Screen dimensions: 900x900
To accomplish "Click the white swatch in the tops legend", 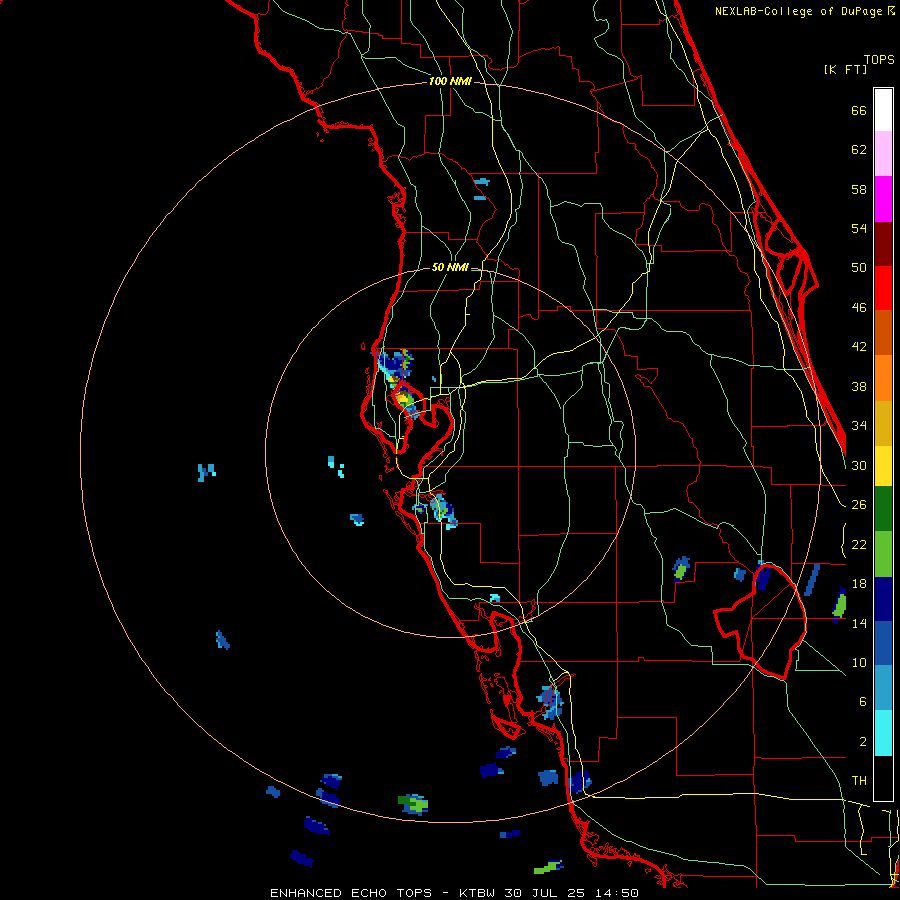I will tap(883, 110).
